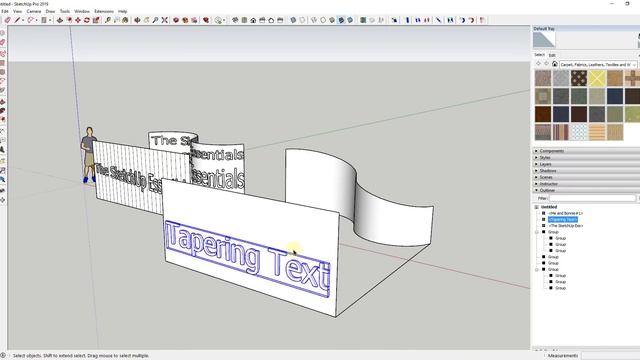The image size is (640, 360).
Task: Select the Tape Measure tool
Action: click(x=108, y=20)
